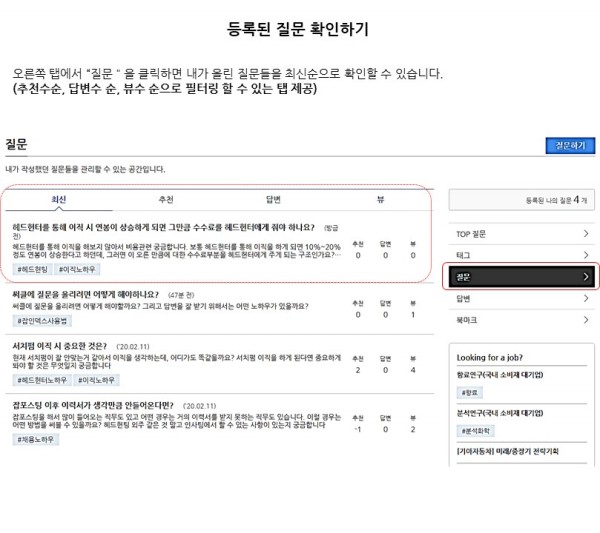Open question '서치펌 이직 시 중요한 것은?'
The image size is (600, 533).
(x=58, y=345)
